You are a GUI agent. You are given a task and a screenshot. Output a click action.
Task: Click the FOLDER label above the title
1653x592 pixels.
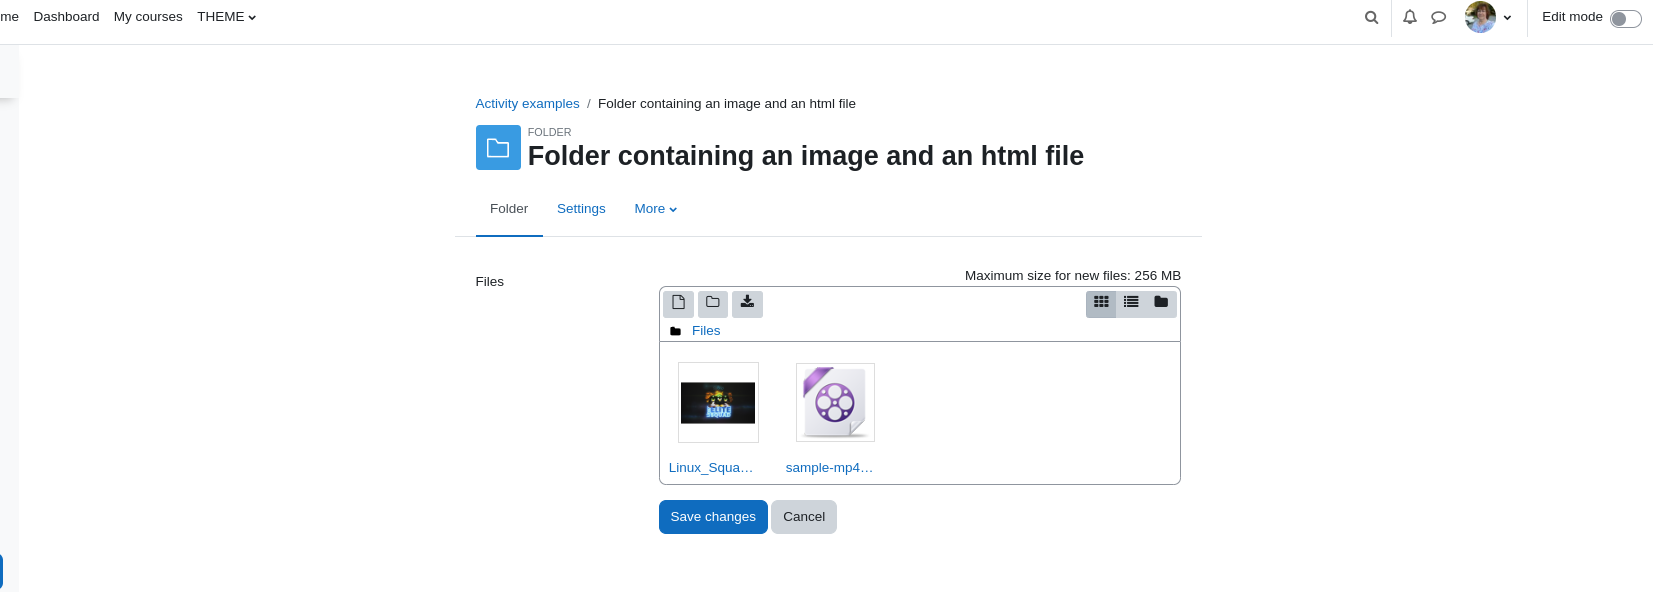550,132
